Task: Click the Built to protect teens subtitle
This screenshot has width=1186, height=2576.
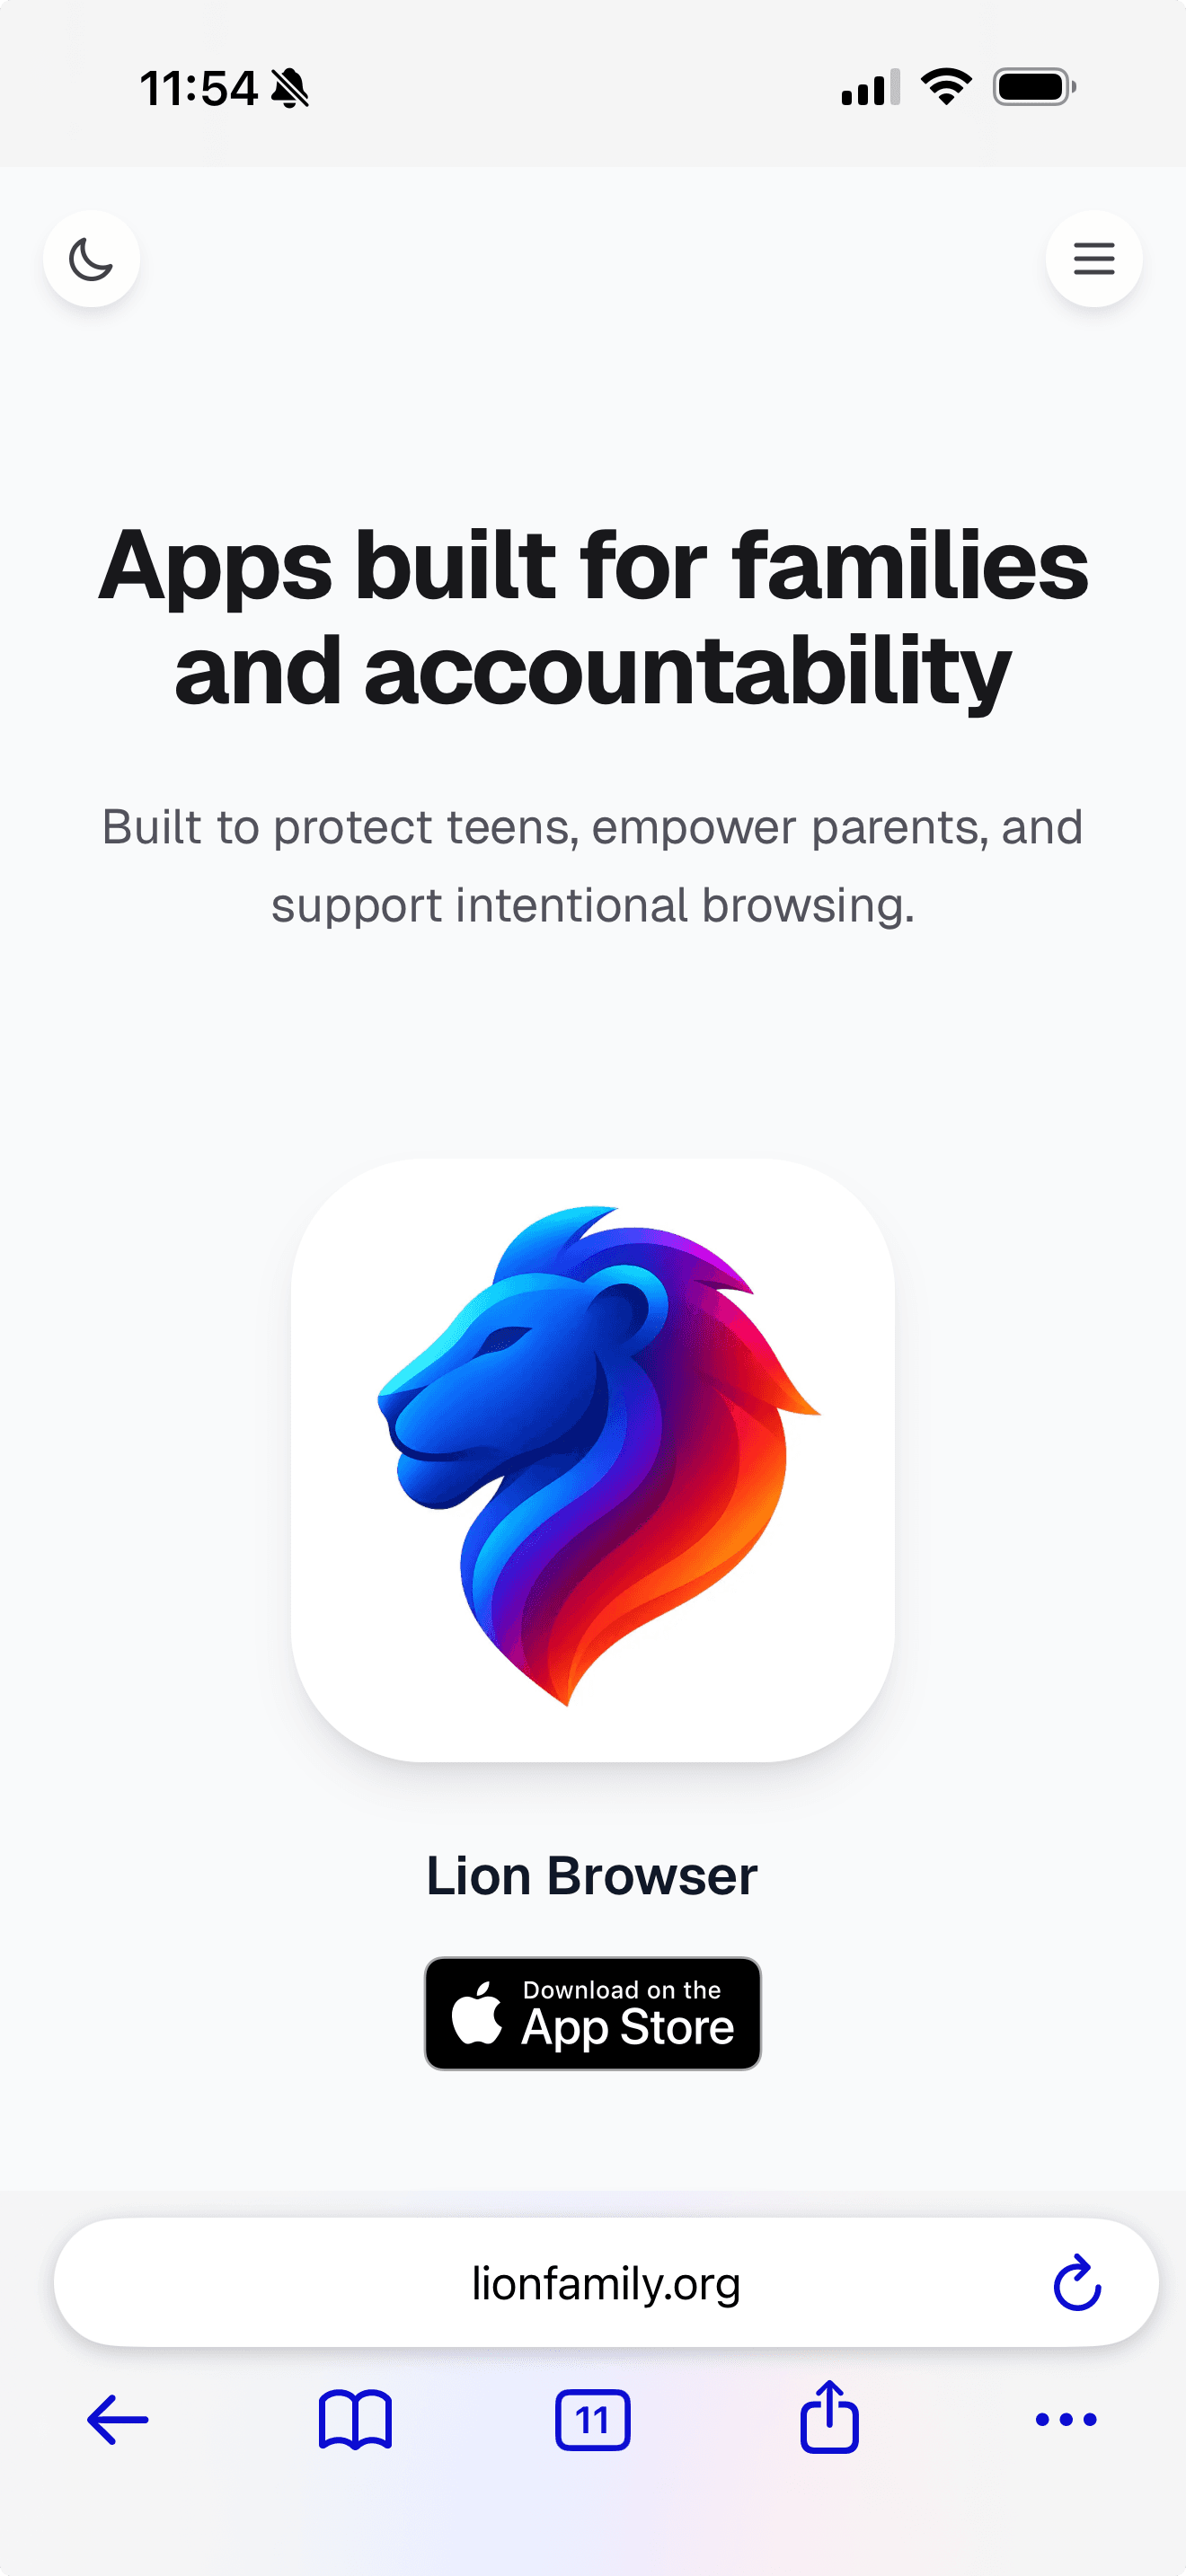Action: click(x=593, y=866)
